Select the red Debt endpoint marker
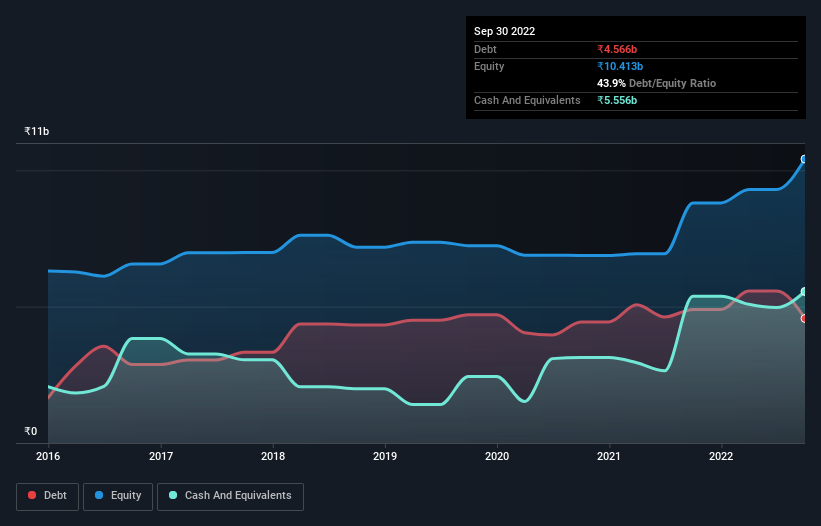The image size is (821, 526). 804,318
